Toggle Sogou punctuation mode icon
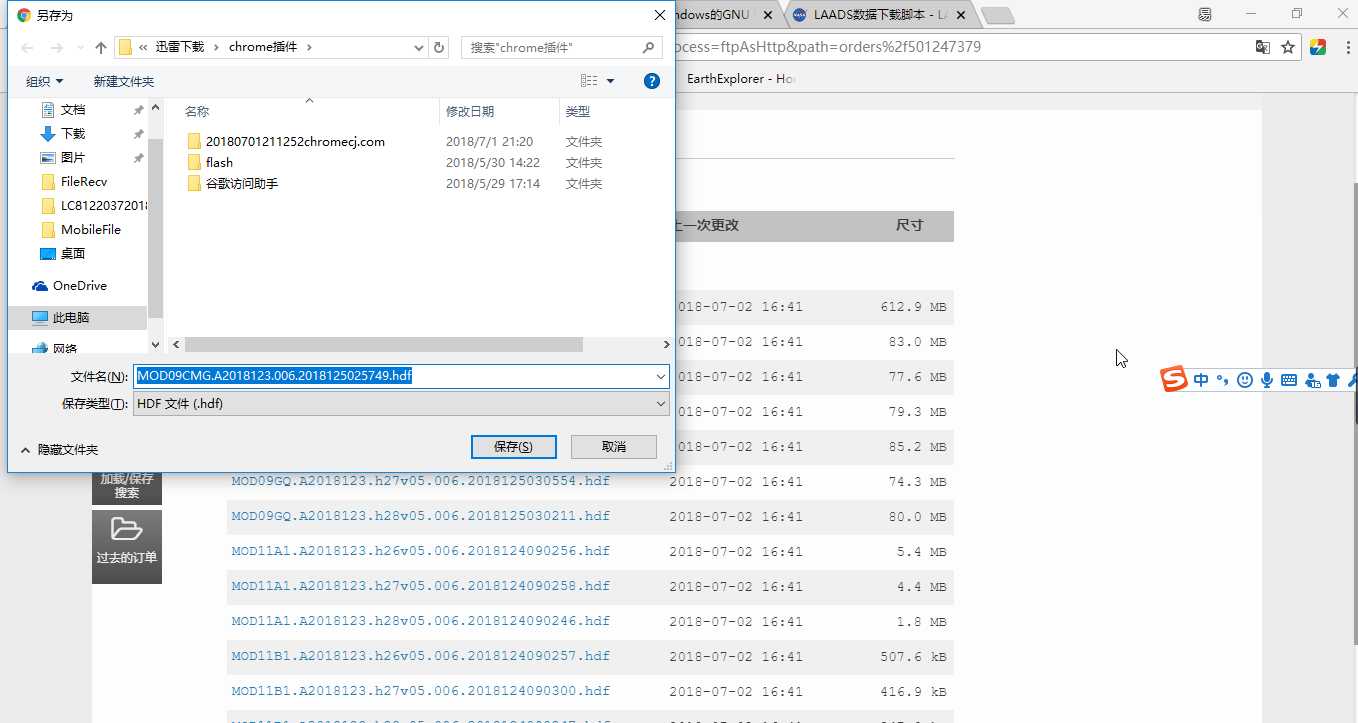Screen dimensions: 1358x723 point(1222,380)
